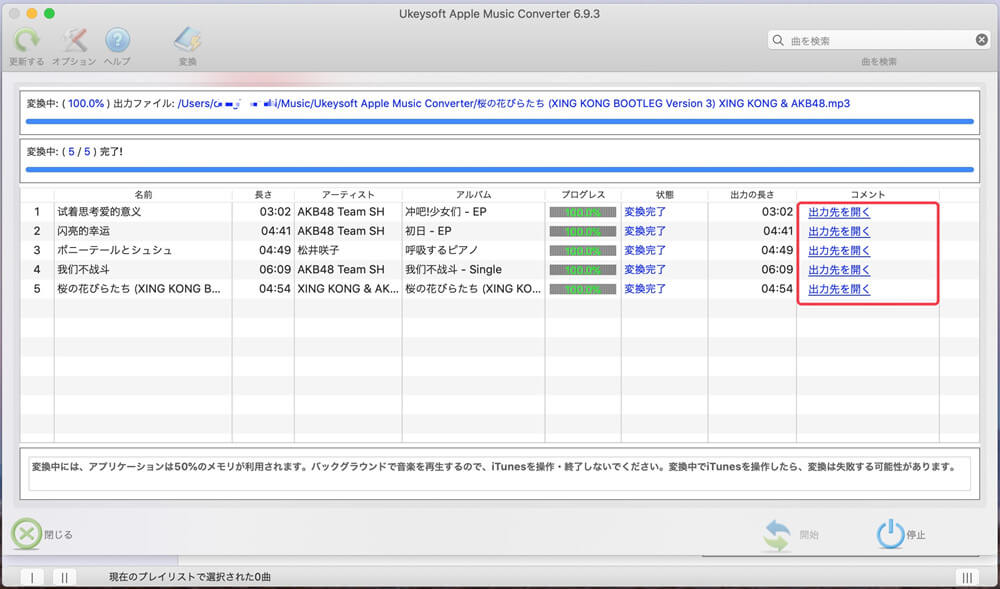1000x589 pixels.
Task: Select the song ポニーテールとシュシュ
Action: point(115,250)
